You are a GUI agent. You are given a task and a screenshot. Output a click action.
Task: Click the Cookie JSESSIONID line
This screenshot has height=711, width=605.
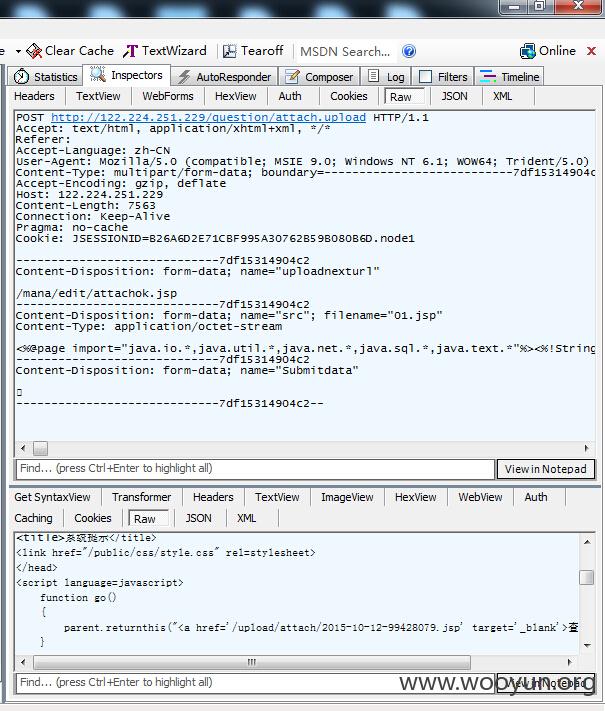[x=215, y=239]
